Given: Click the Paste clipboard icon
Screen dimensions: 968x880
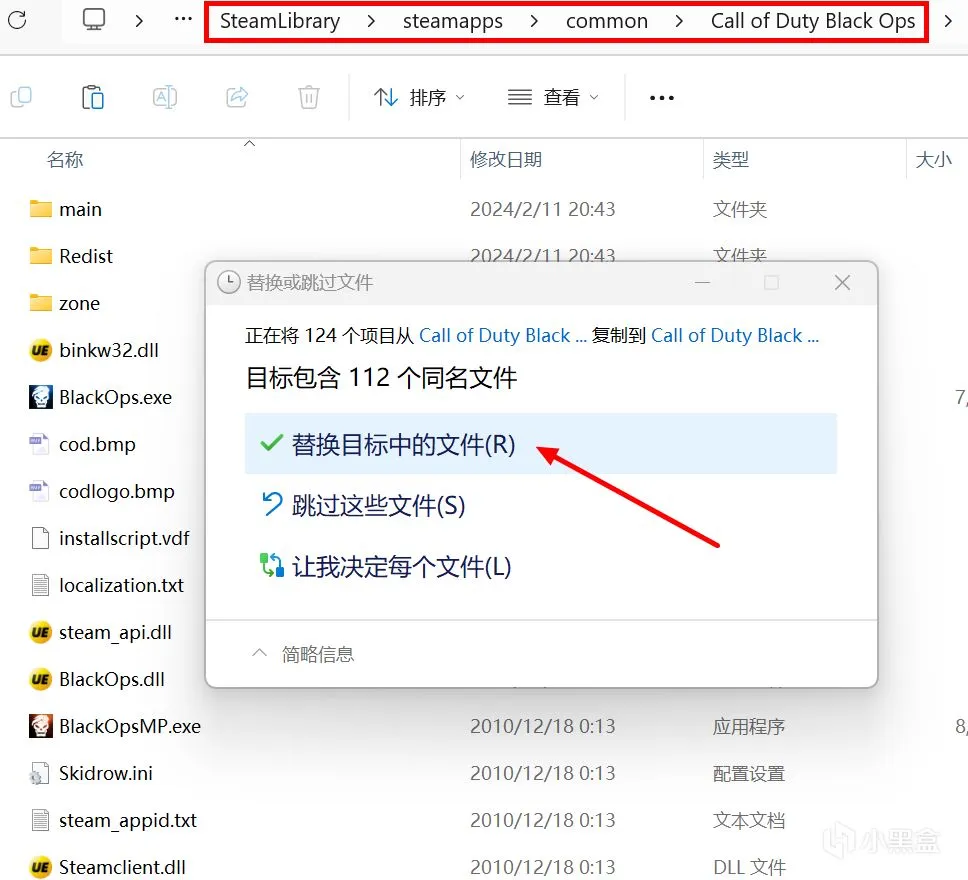Looking at the screenshot, I should coord(93,97).
